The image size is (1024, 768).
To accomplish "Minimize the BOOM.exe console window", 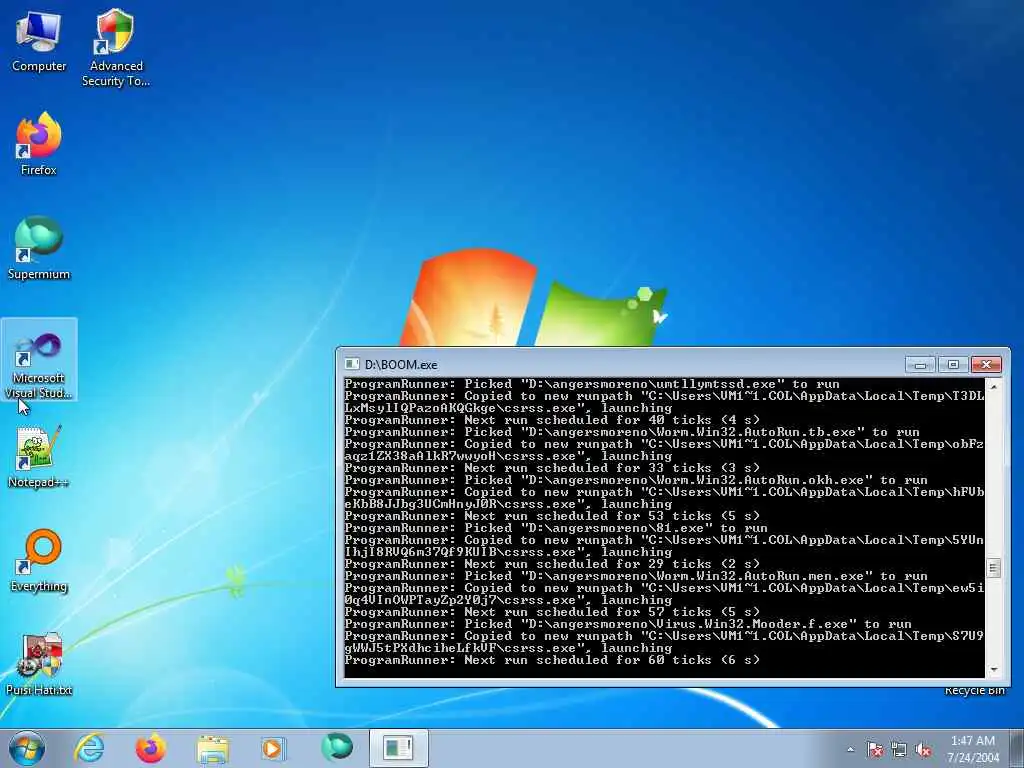I will click(x=920, y=364).
